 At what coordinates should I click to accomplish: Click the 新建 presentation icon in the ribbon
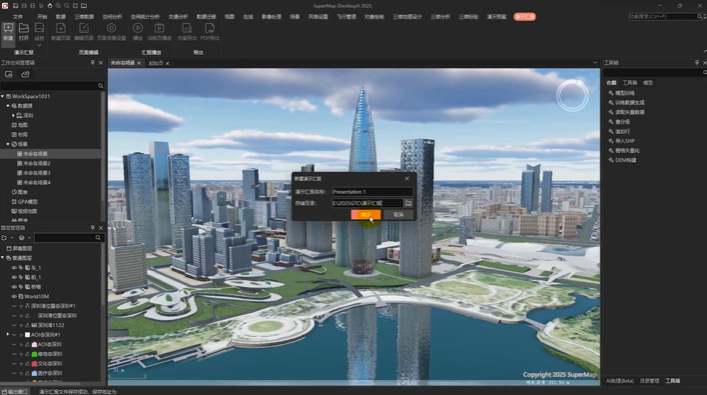pyautogui.click(x=8, y=28)
